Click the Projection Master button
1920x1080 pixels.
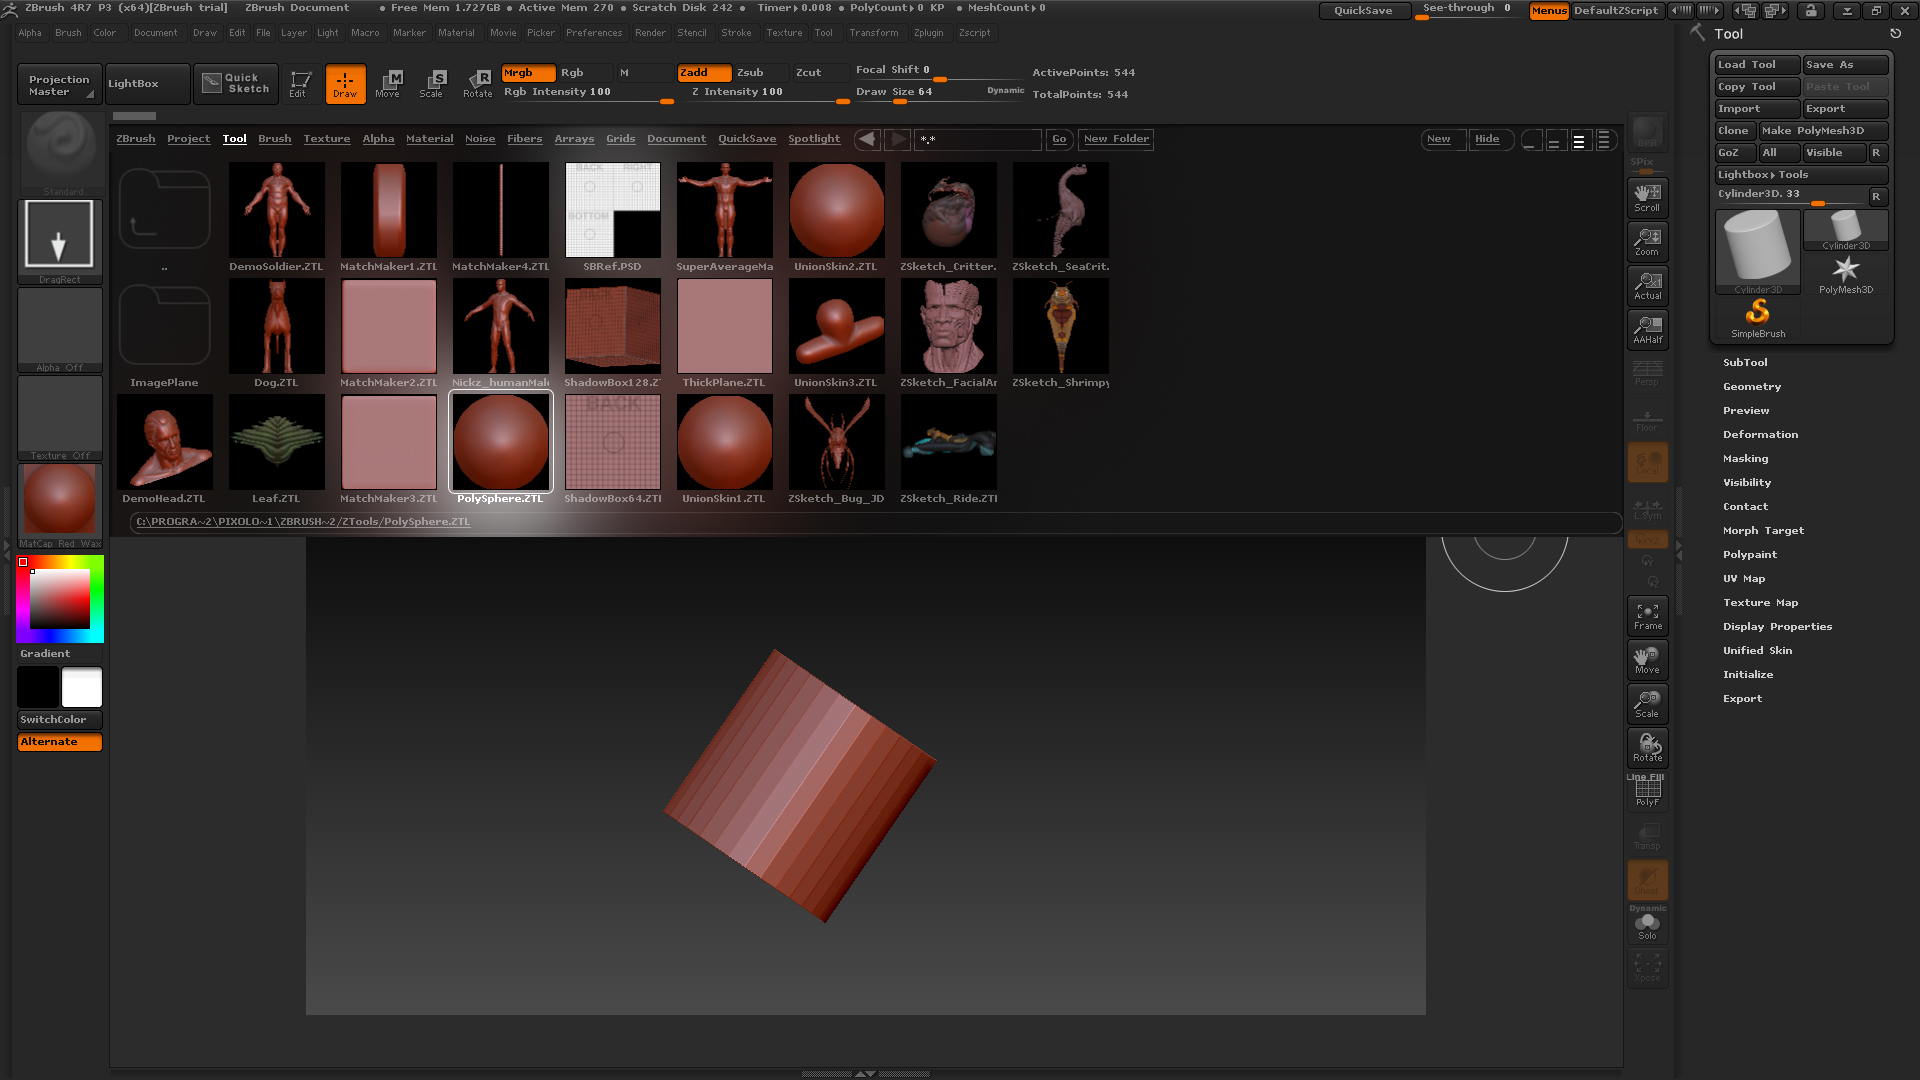(59, 85)
